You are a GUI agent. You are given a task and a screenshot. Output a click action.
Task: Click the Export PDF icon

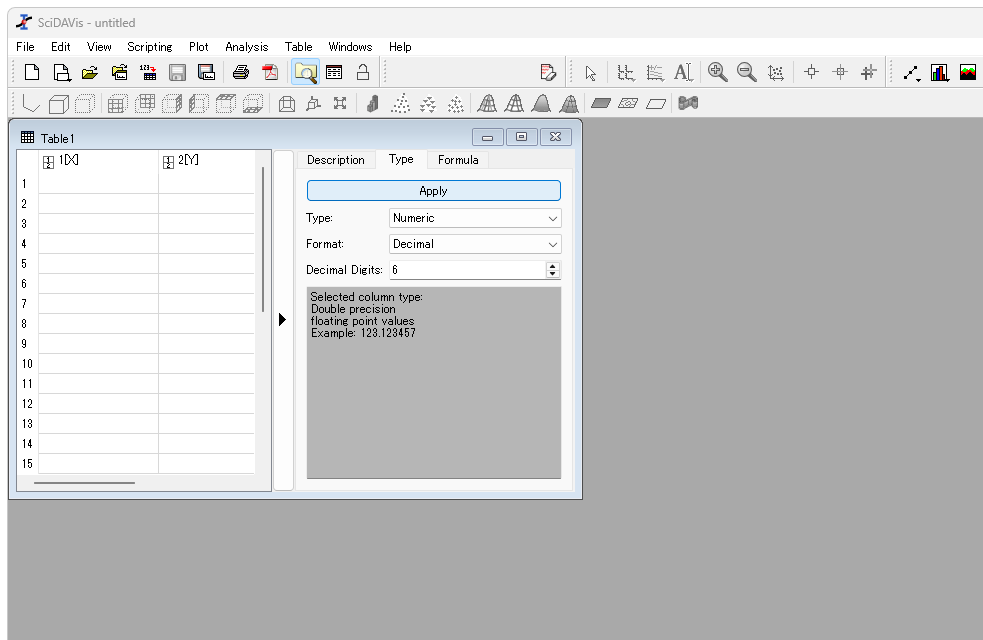tap(270, 72)
